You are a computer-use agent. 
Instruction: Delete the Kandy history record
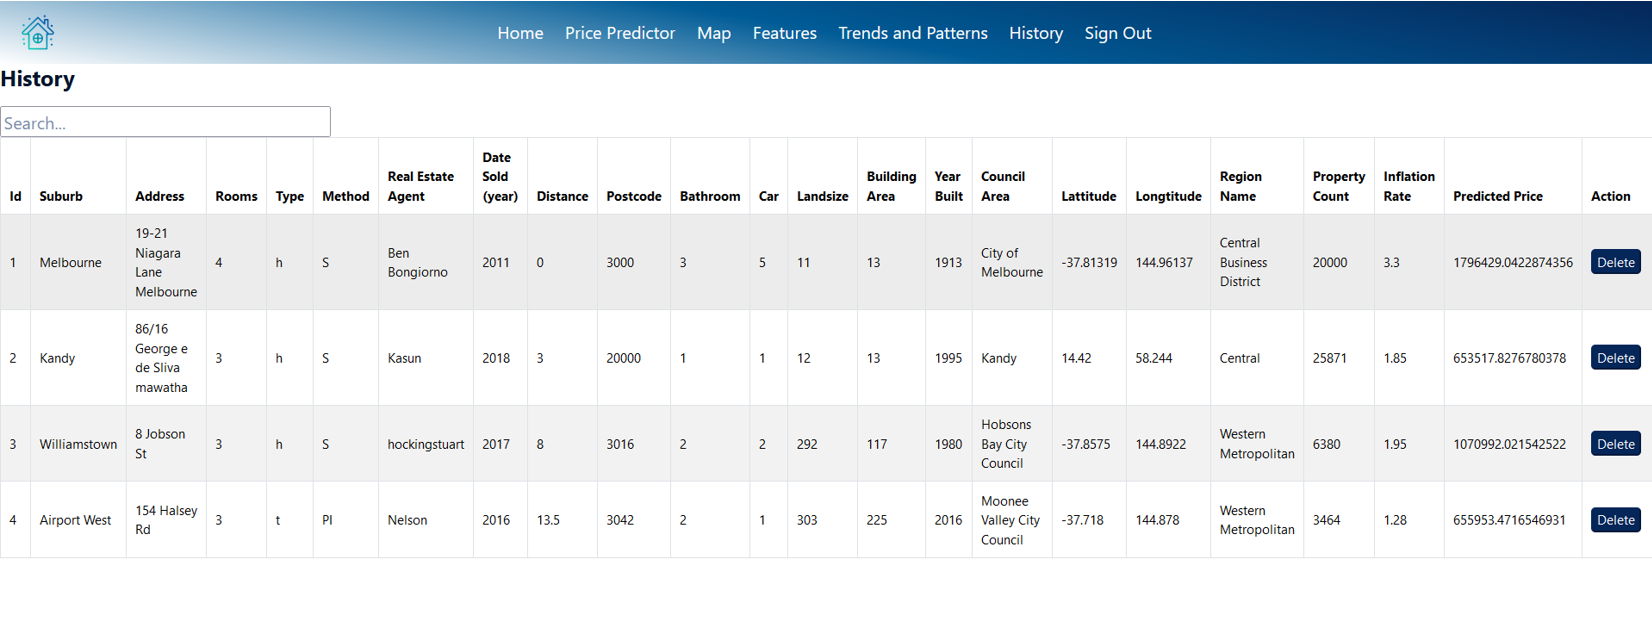click(x=1615, y=358)
